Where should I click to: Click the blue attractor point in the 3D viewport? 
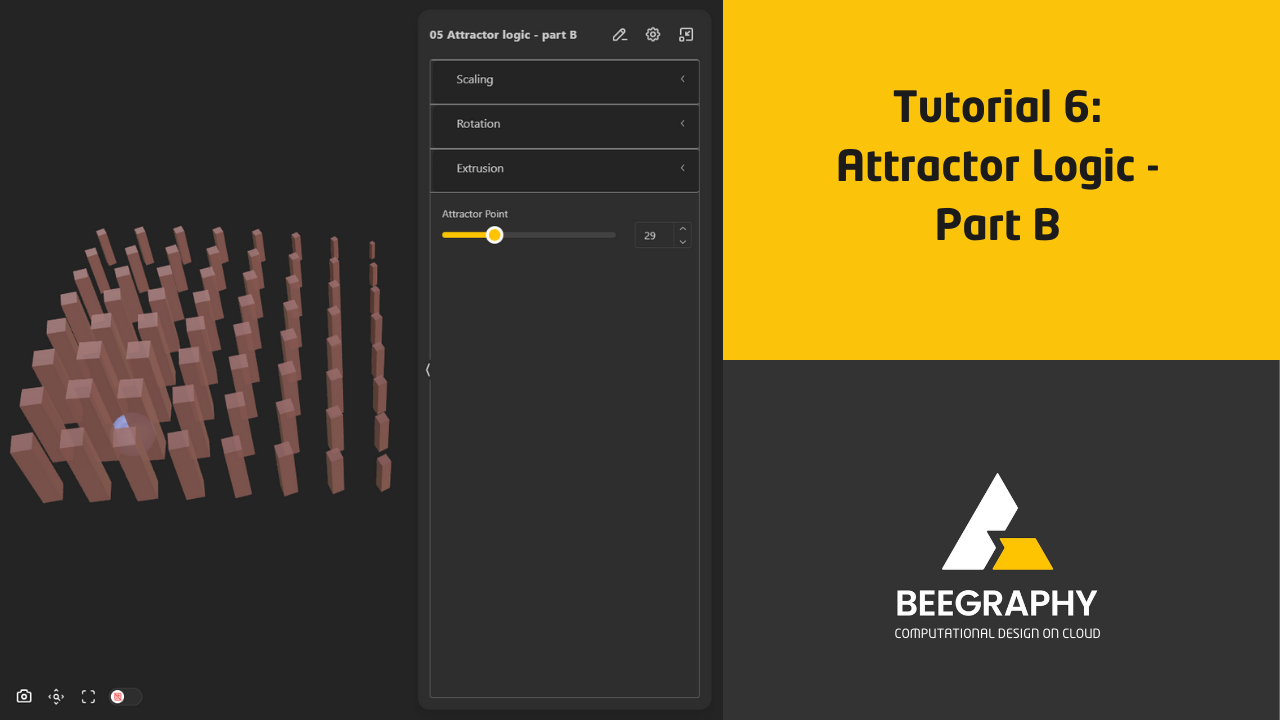121,424
